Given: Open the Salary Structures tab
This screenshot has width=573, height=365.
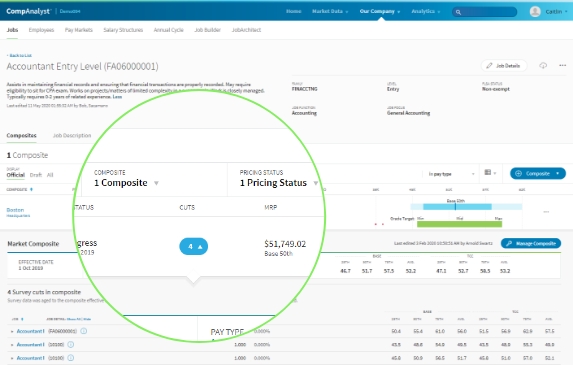Looking at the screenshot, I should click(x=123, y=30).
